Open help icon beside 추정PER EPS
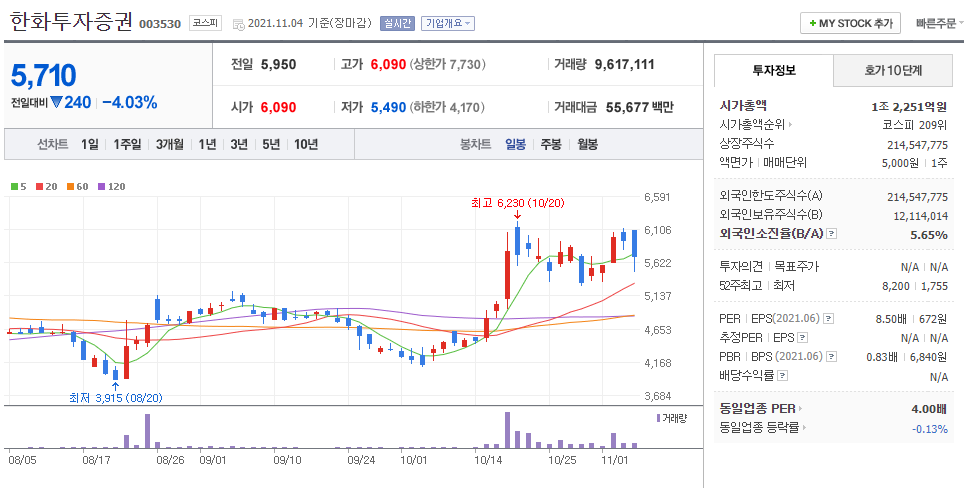 (x=803, y=338)
